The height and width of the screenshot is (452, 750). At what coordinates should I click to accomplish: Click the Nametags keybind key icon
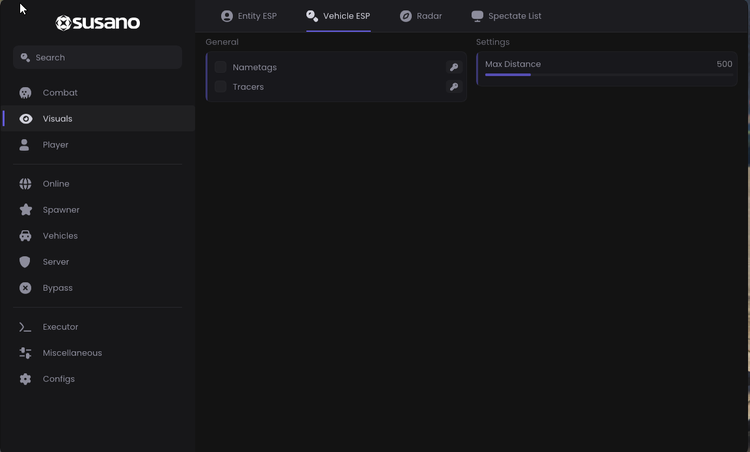click(x=453, y=67)
